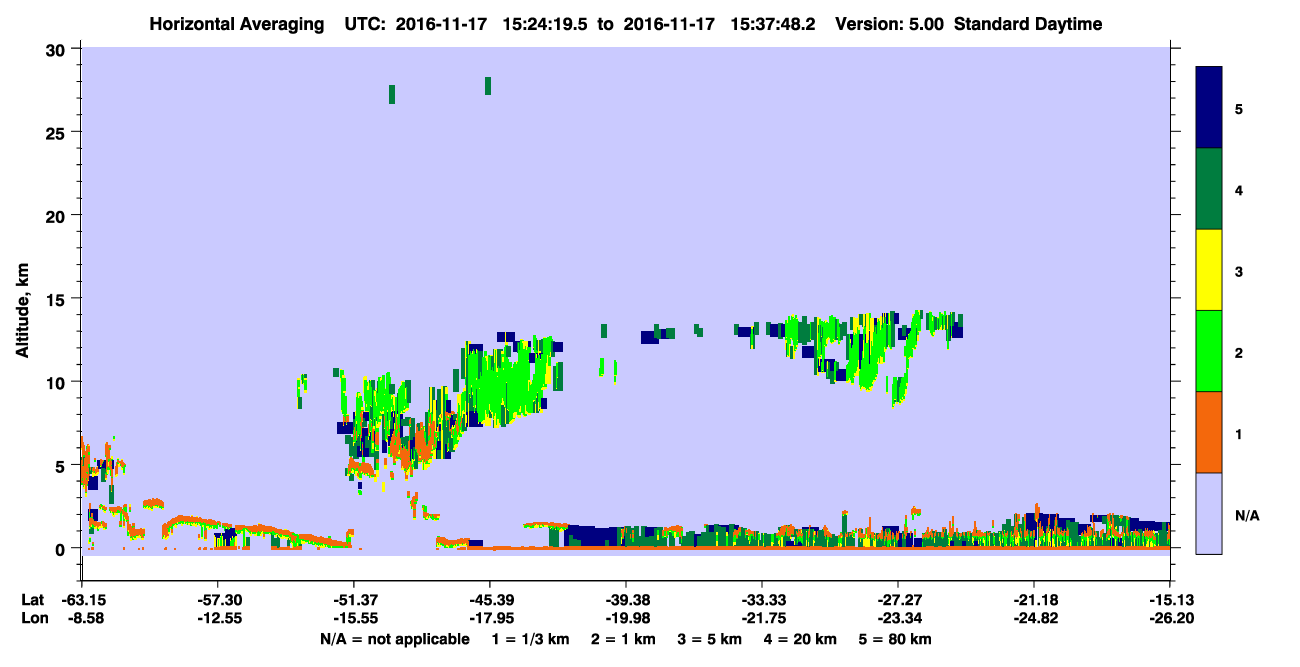Click the bright green color bar segment labeled 2

(x=1209, y=351)
